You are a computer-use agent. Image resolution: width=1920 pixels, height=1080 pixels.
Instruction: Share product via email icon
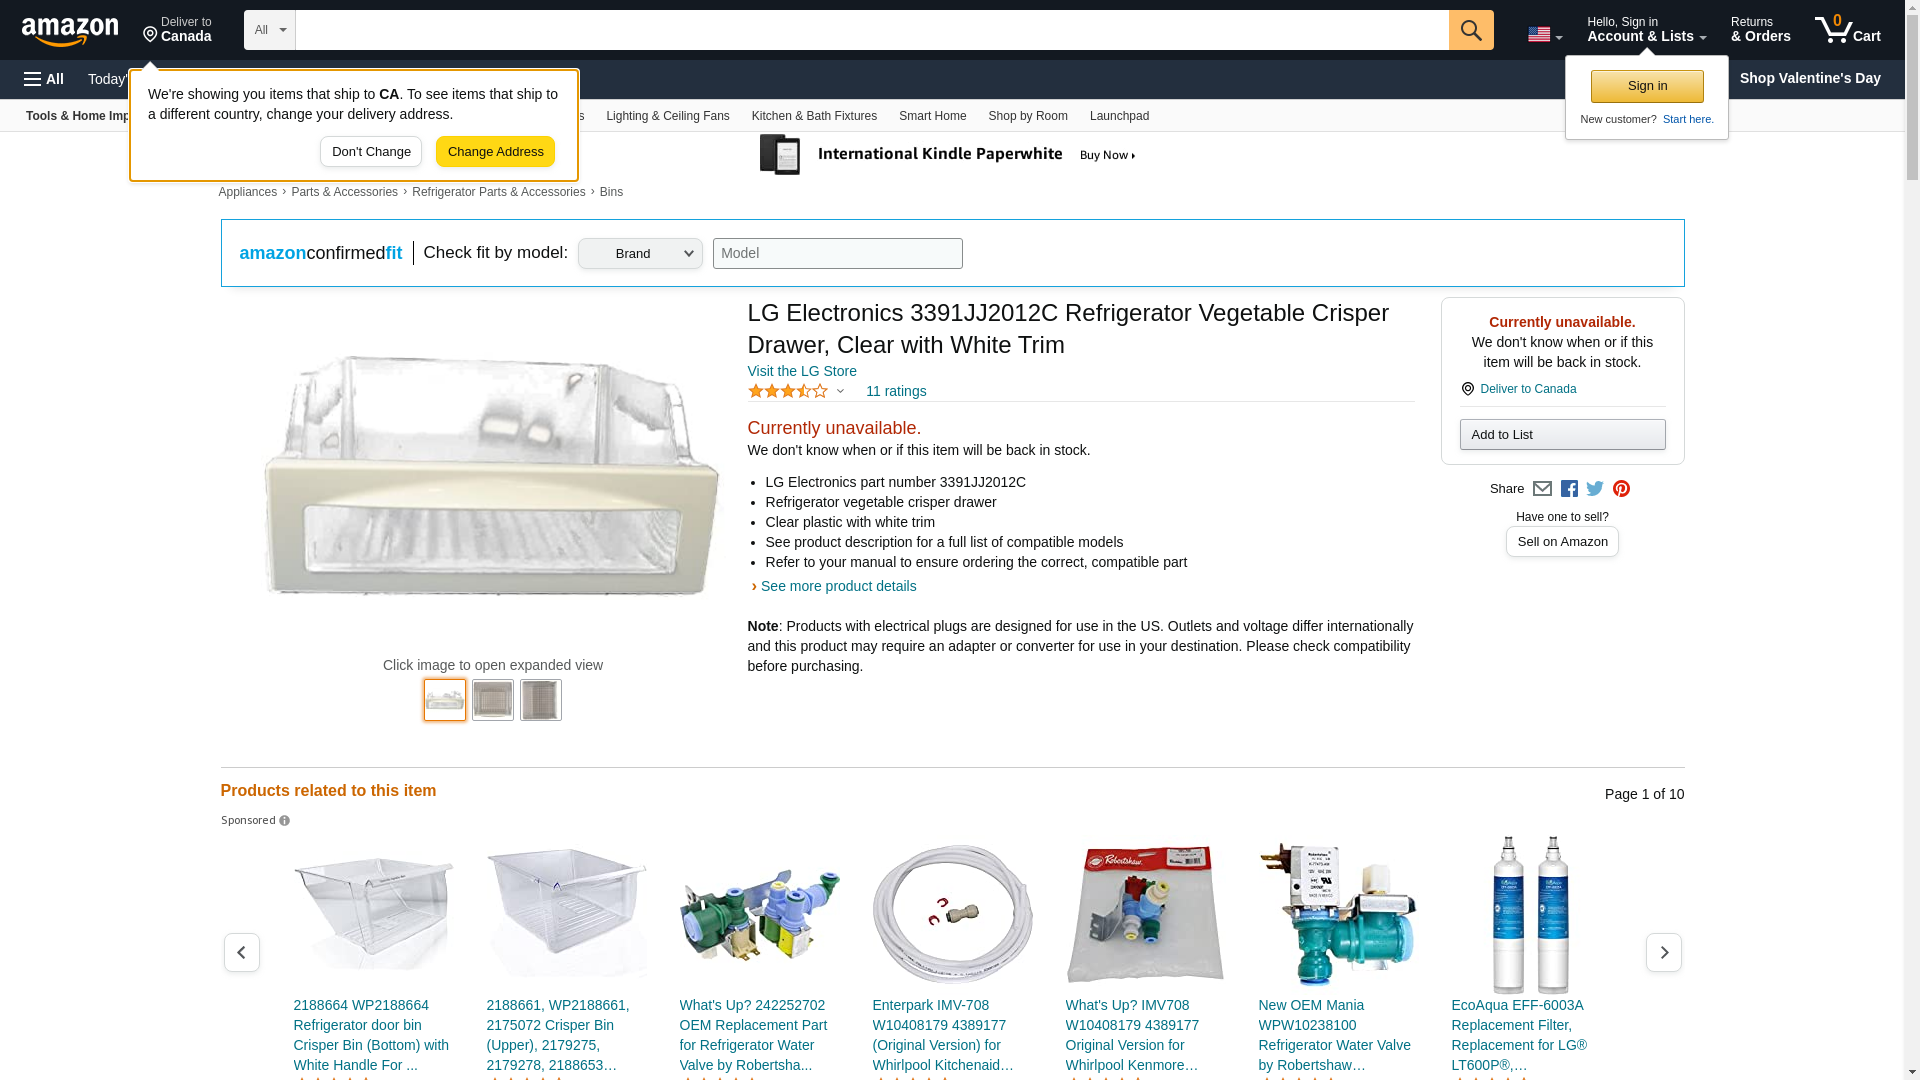coord(1542,489)
